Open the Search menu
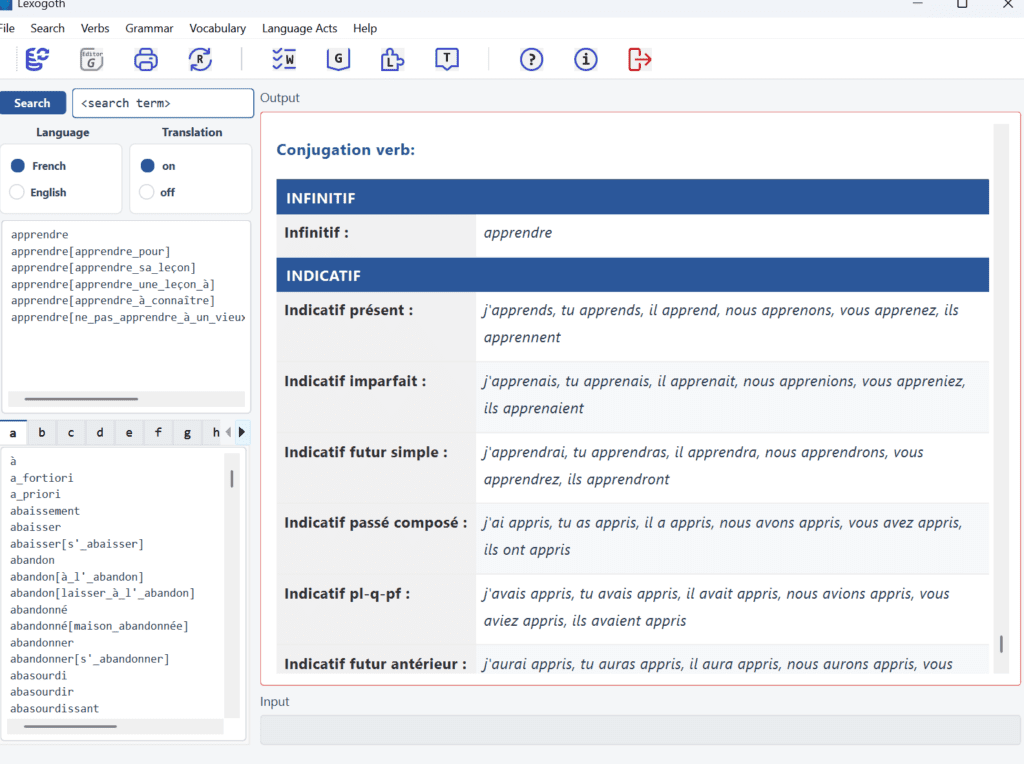This screenshot has height=764, width=1024. [47, 28]
